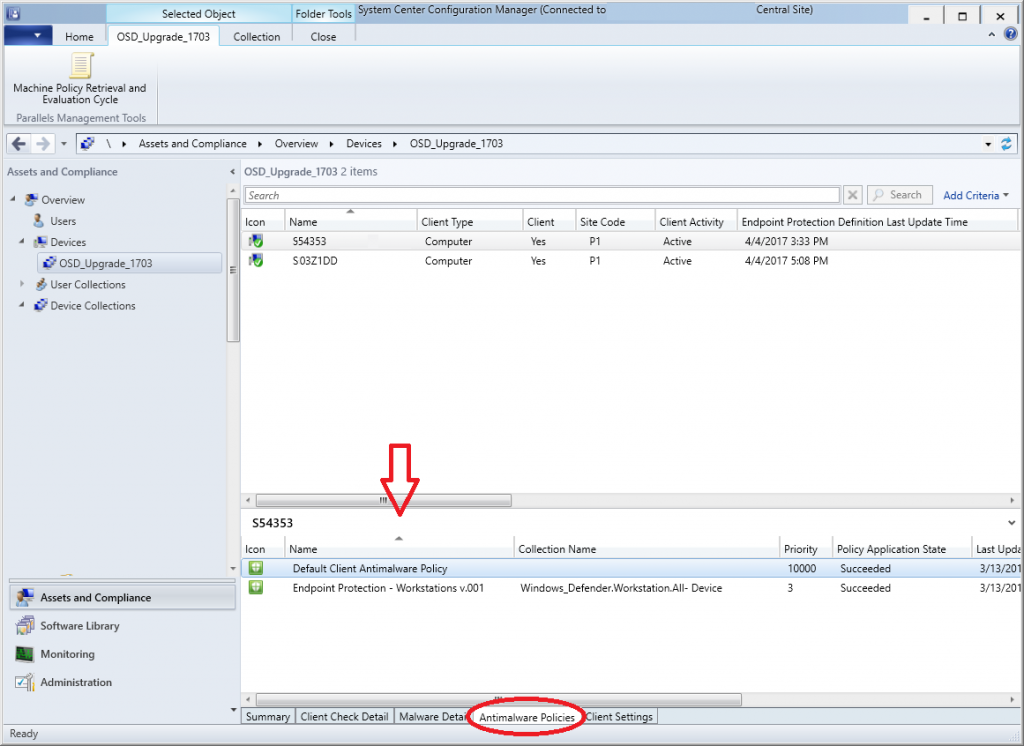Click the navigation tree vertical scrollbar
The image size is (1024, 746).
tap(232, 270)
